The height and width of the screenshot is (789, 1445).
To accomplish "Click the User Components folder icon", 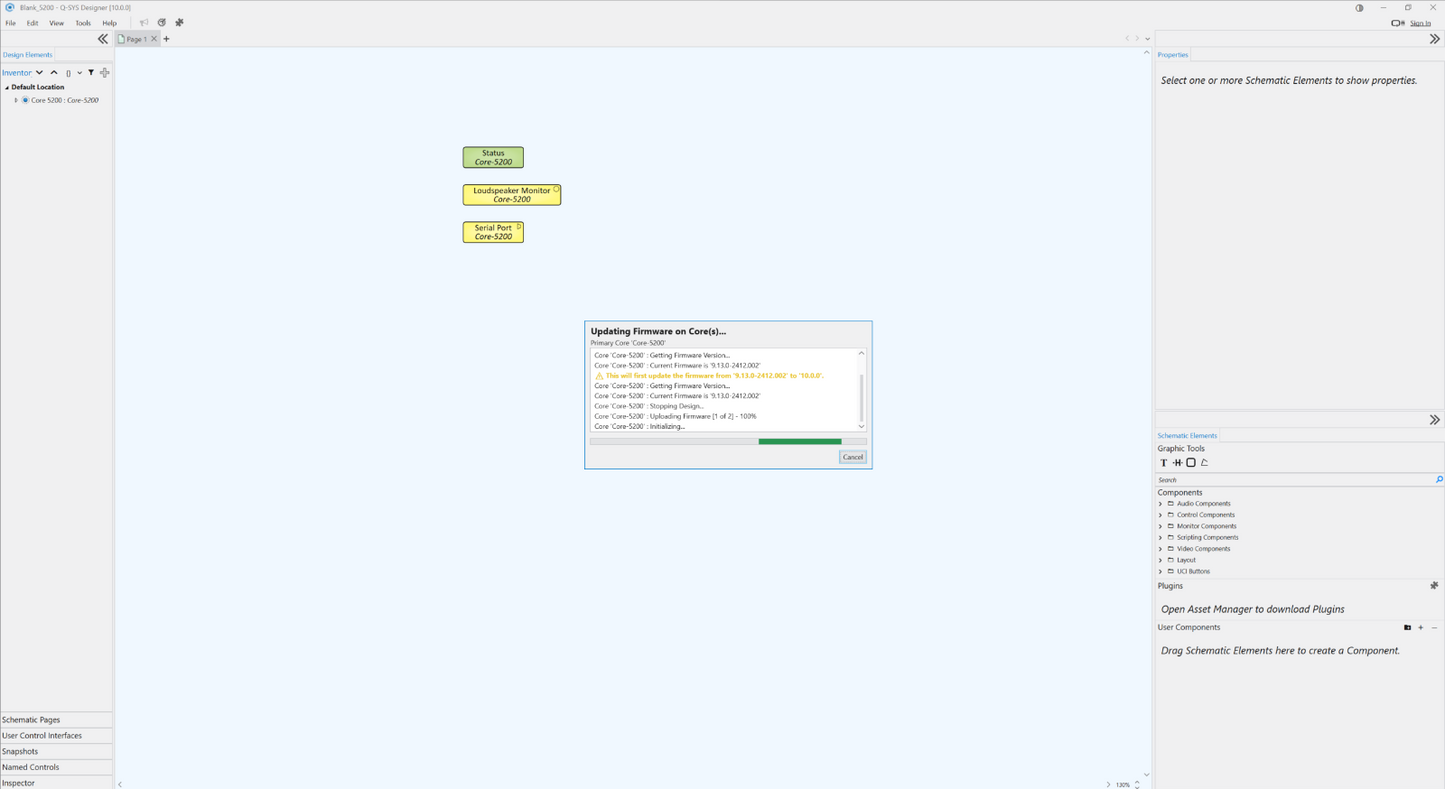I will pos(1407,628).
